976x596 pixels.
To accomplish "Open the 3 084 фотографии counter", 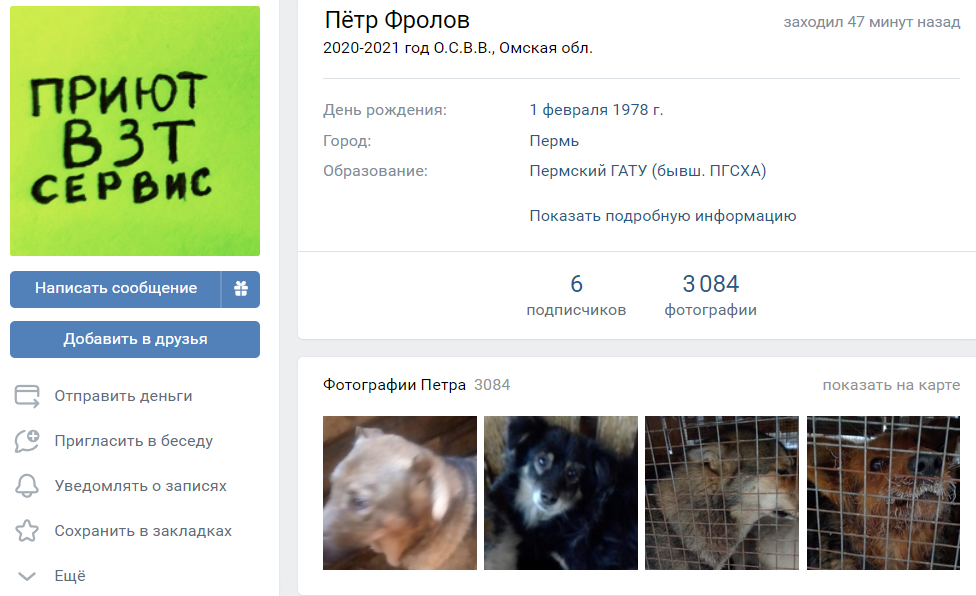I will 710,295.
